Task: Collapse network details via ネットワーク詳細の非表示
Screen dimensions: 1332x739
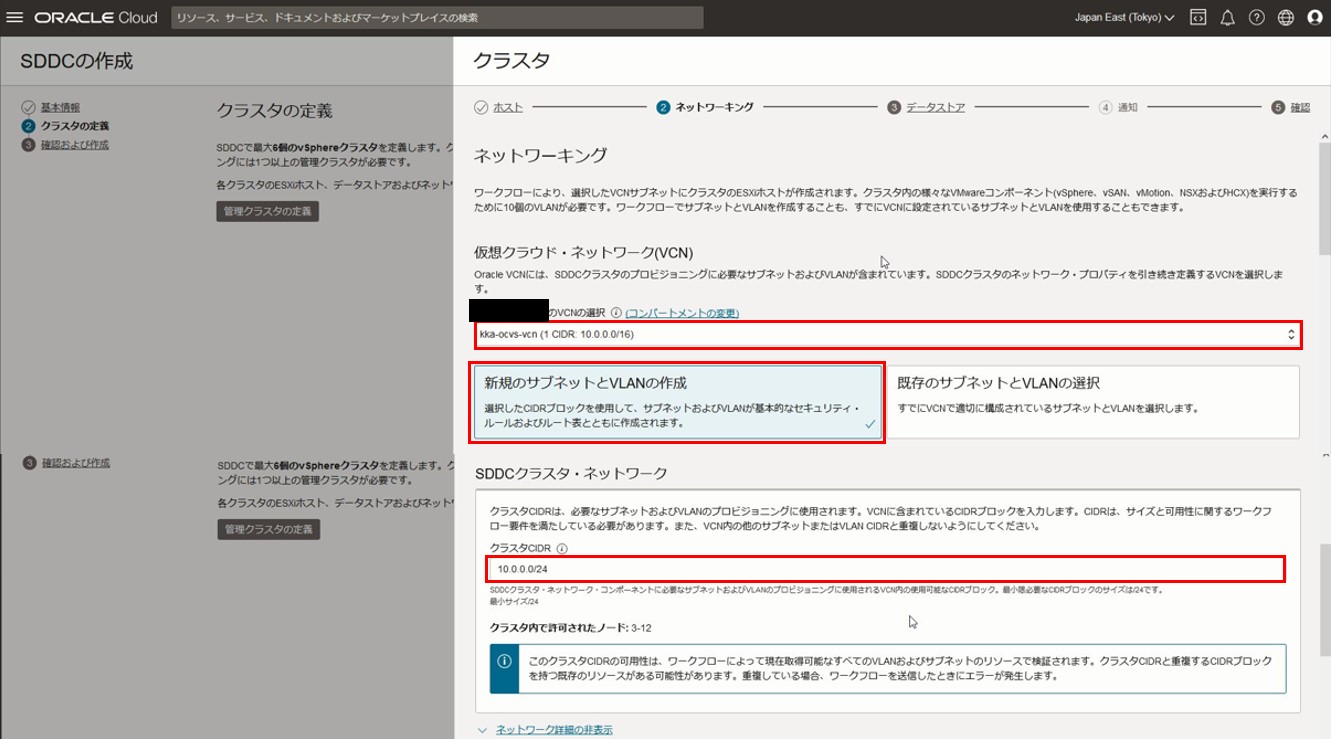Action: pos(554,730)
